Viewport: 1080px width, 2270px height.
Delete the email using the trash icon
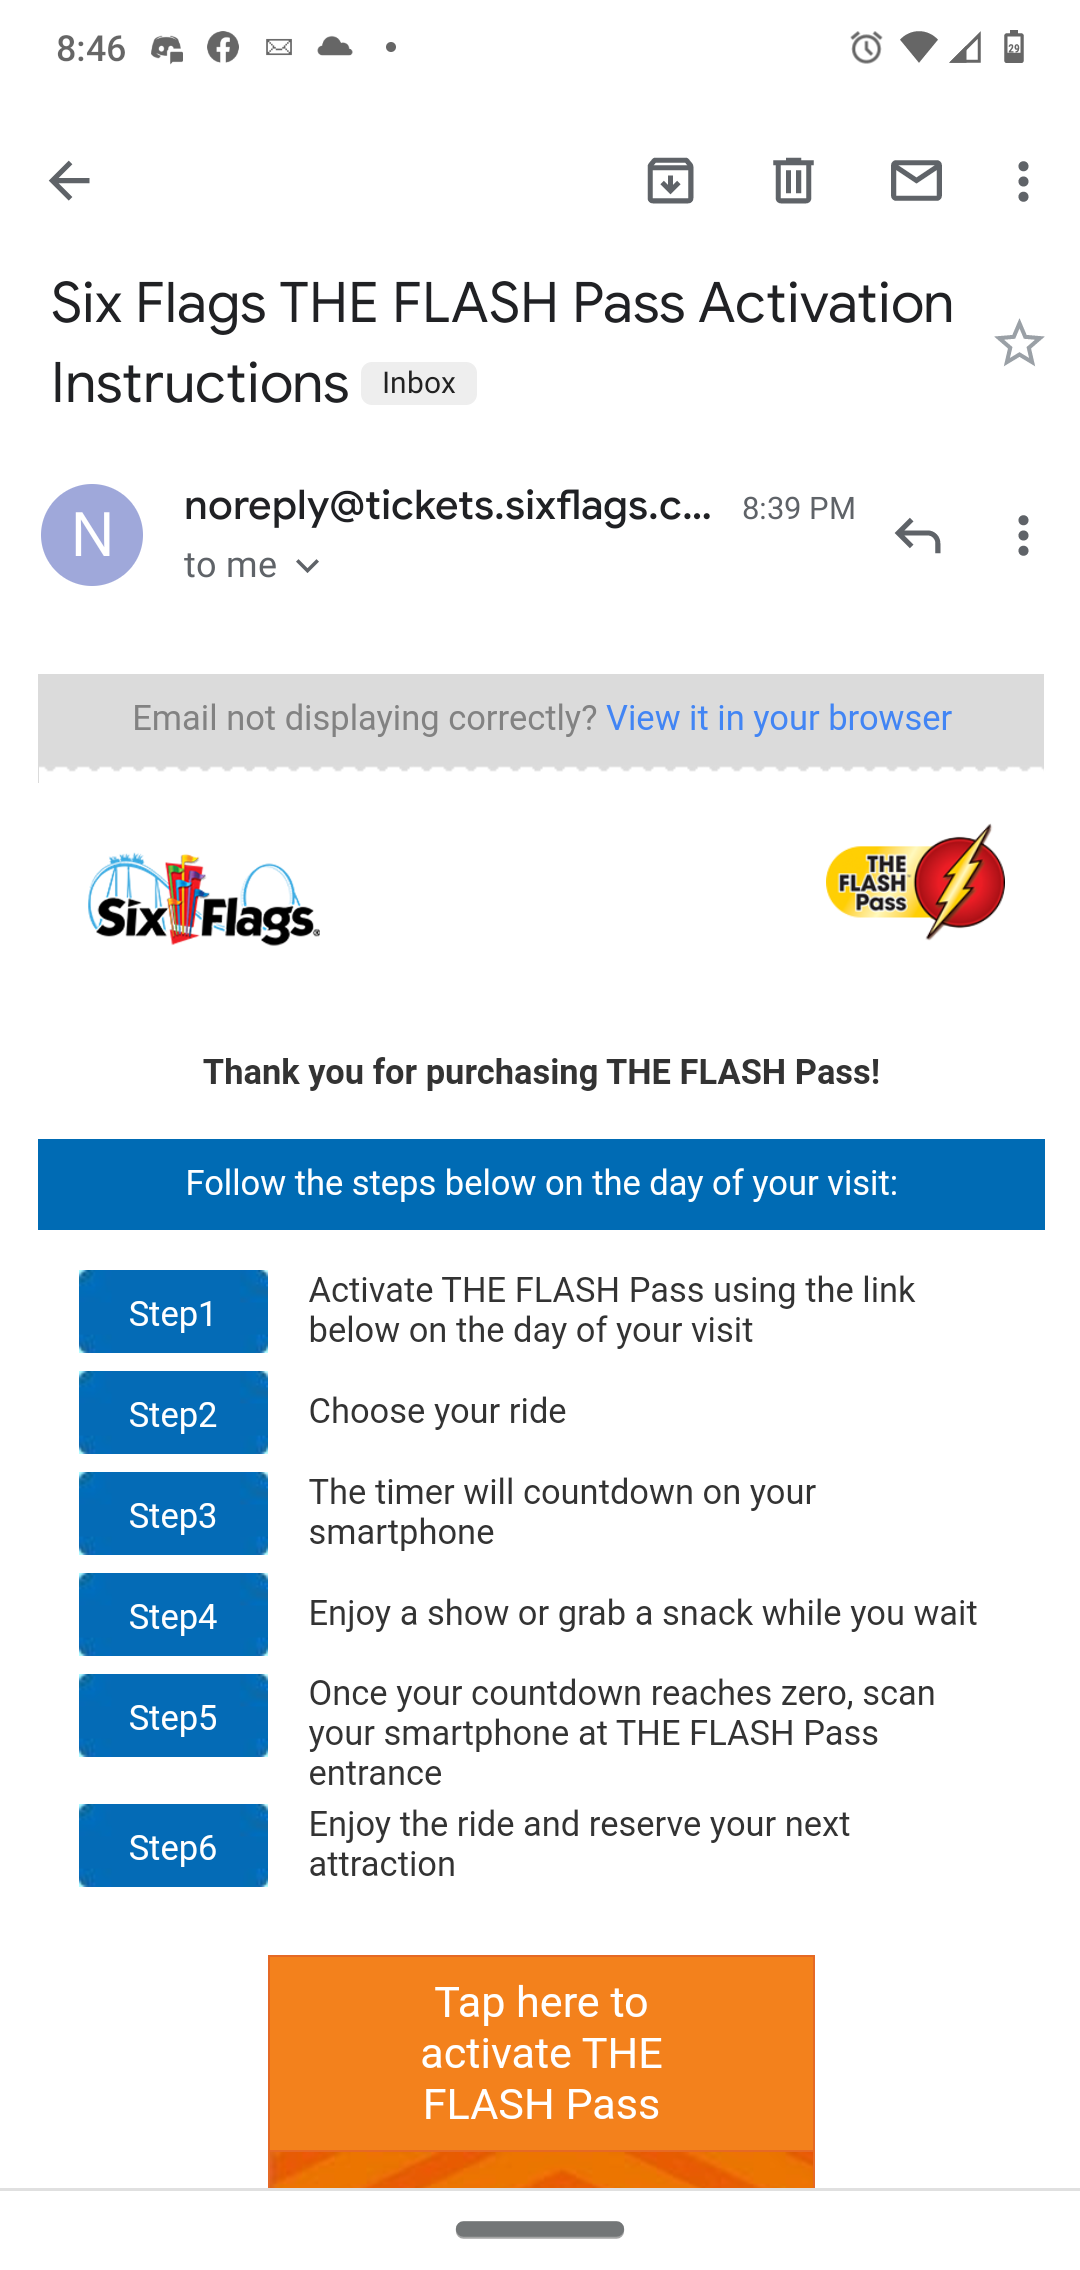point(793,181)
